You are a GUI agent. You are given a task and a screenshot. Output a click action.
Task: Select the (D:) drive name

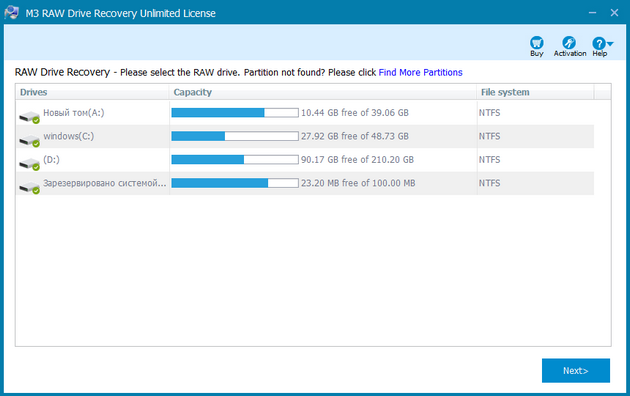[x=51, y=160]
